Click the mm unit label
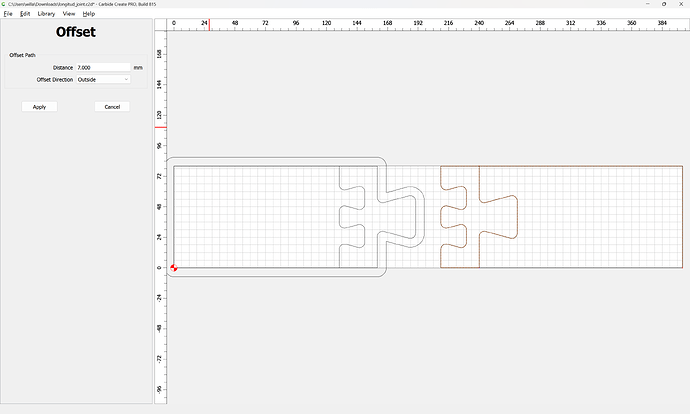This screenshot has height=414, width=690. 138,67
